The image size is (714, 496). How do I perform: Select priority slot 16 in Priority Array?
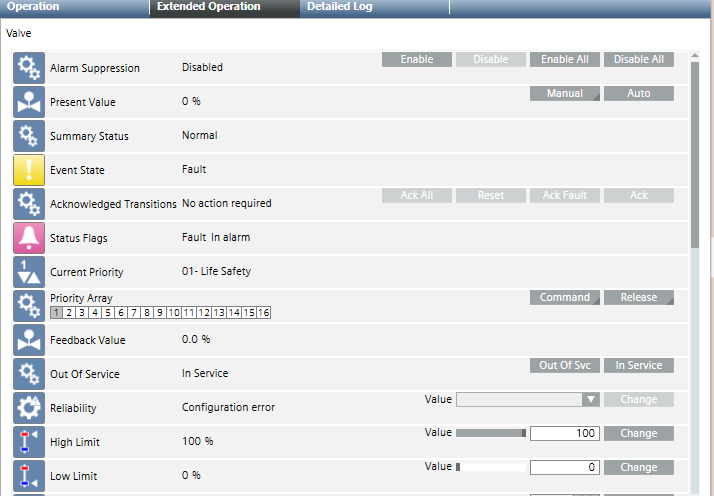click(264, 313)
